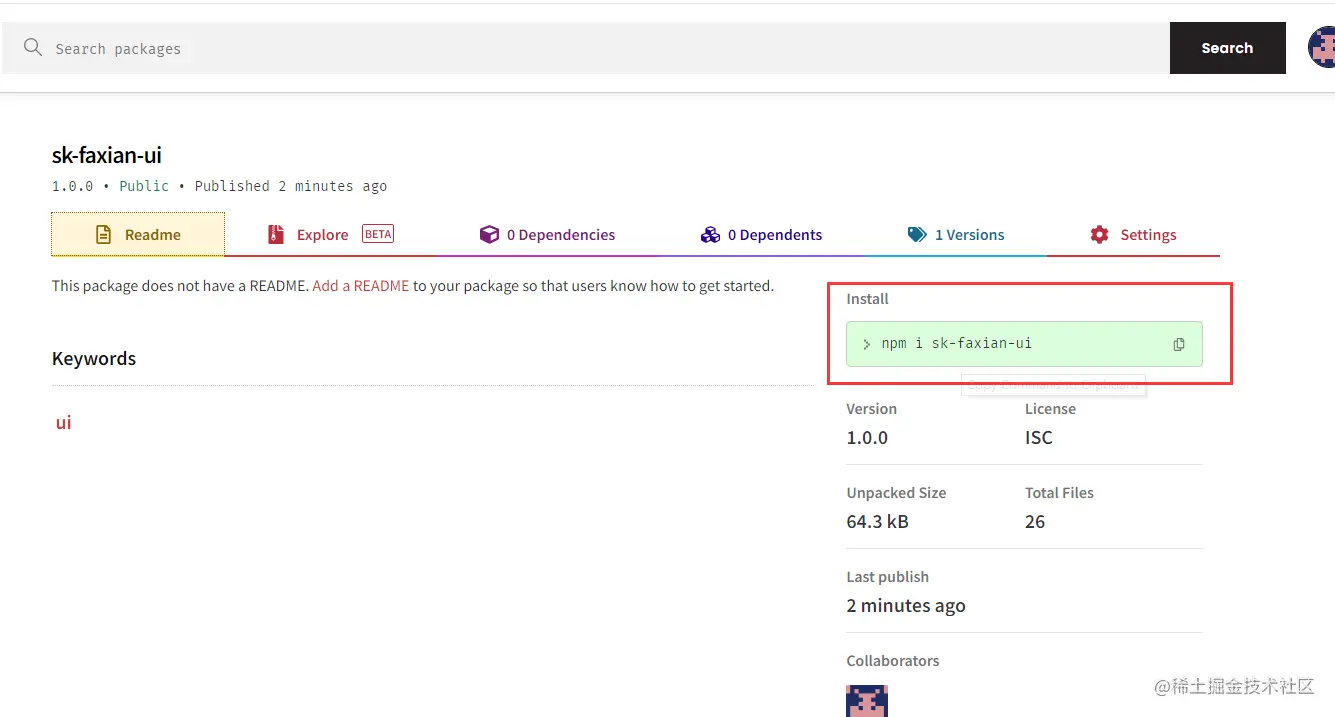Image resolution: width=1335 pixels, height=717 pixels.
Task: Click the Collaborators heading
Action: pyautogui.click(x=893, y=661)
